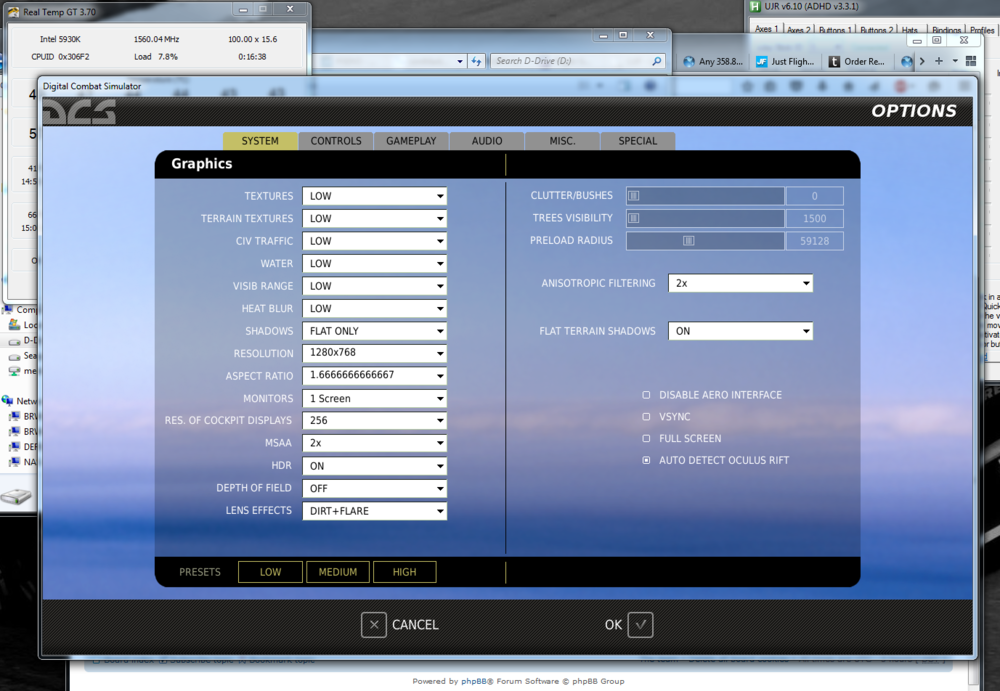
Task: Open the browser tab list dropdown arrow
Action: (955, 61)
